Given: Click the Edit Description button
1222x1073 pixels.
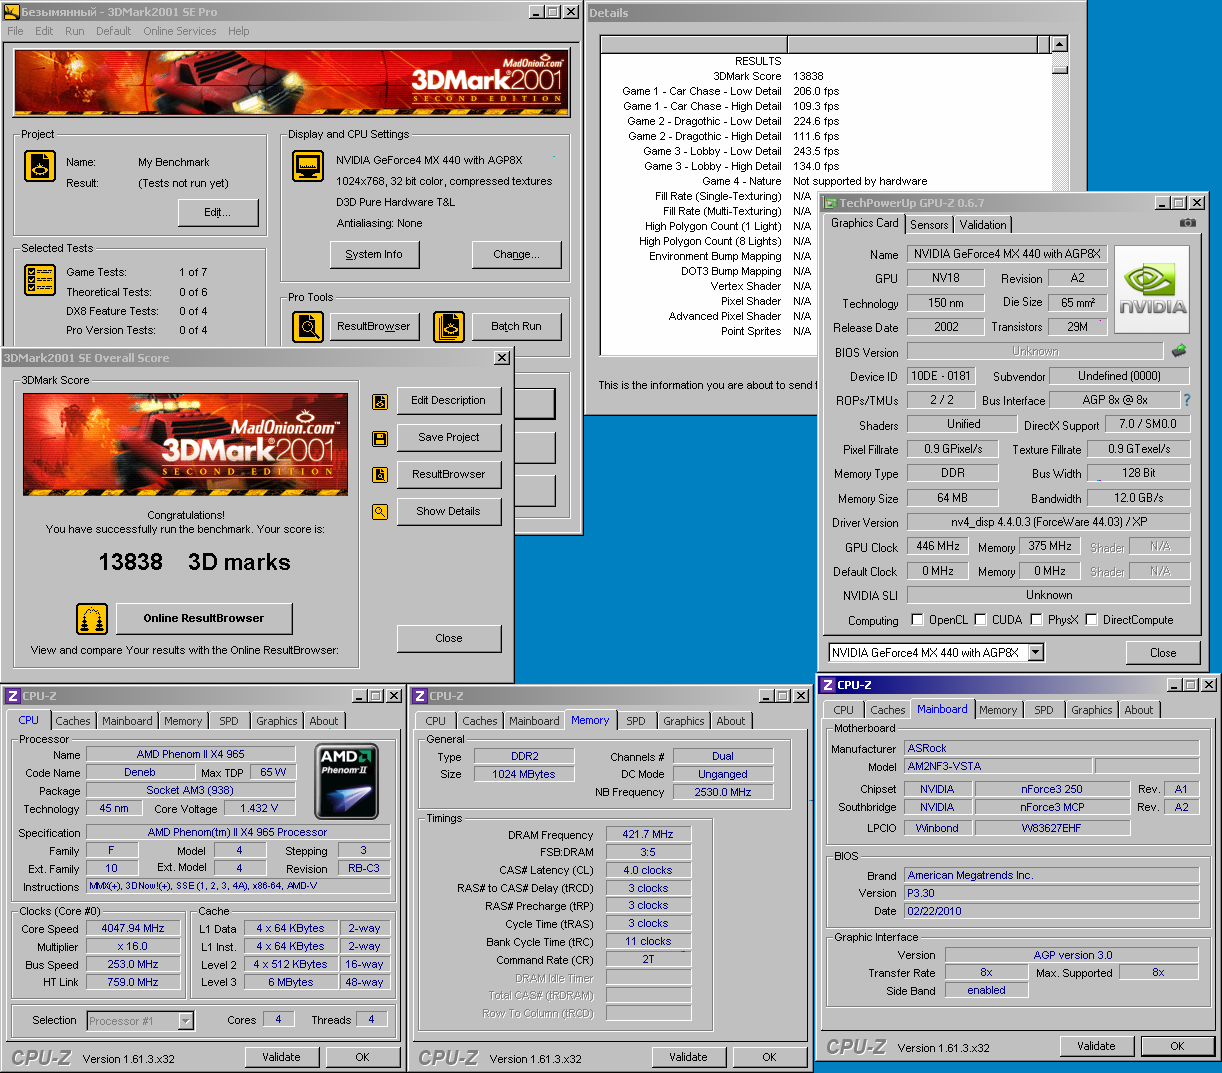Looking at the screenshot, I should 449,401.
